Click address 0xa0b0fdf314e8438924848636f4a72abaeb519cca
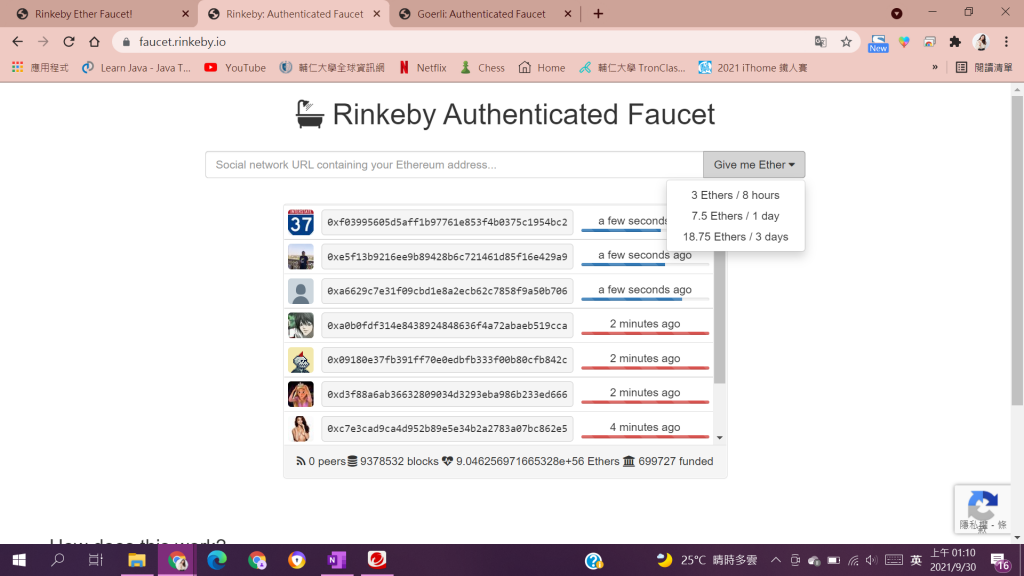Viewport: 1024px width, 576px height. [x=447, y=325]
